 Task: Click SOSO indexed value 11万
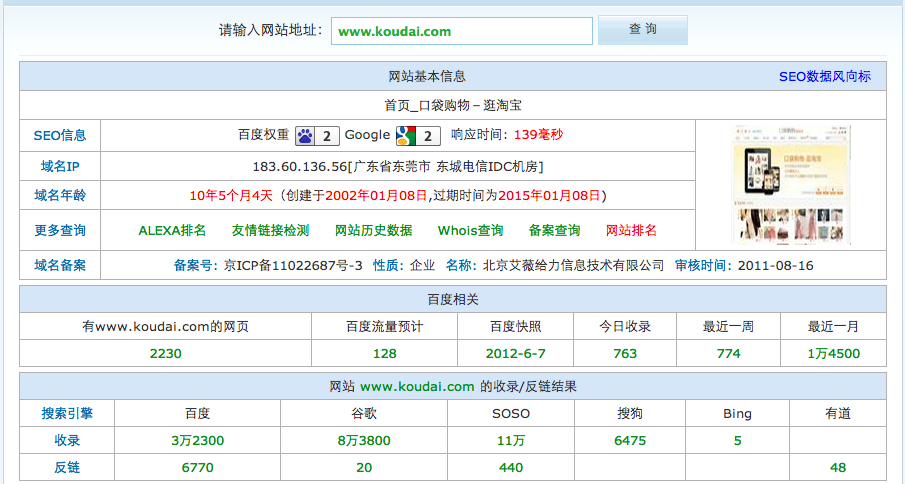pos(511,441)
